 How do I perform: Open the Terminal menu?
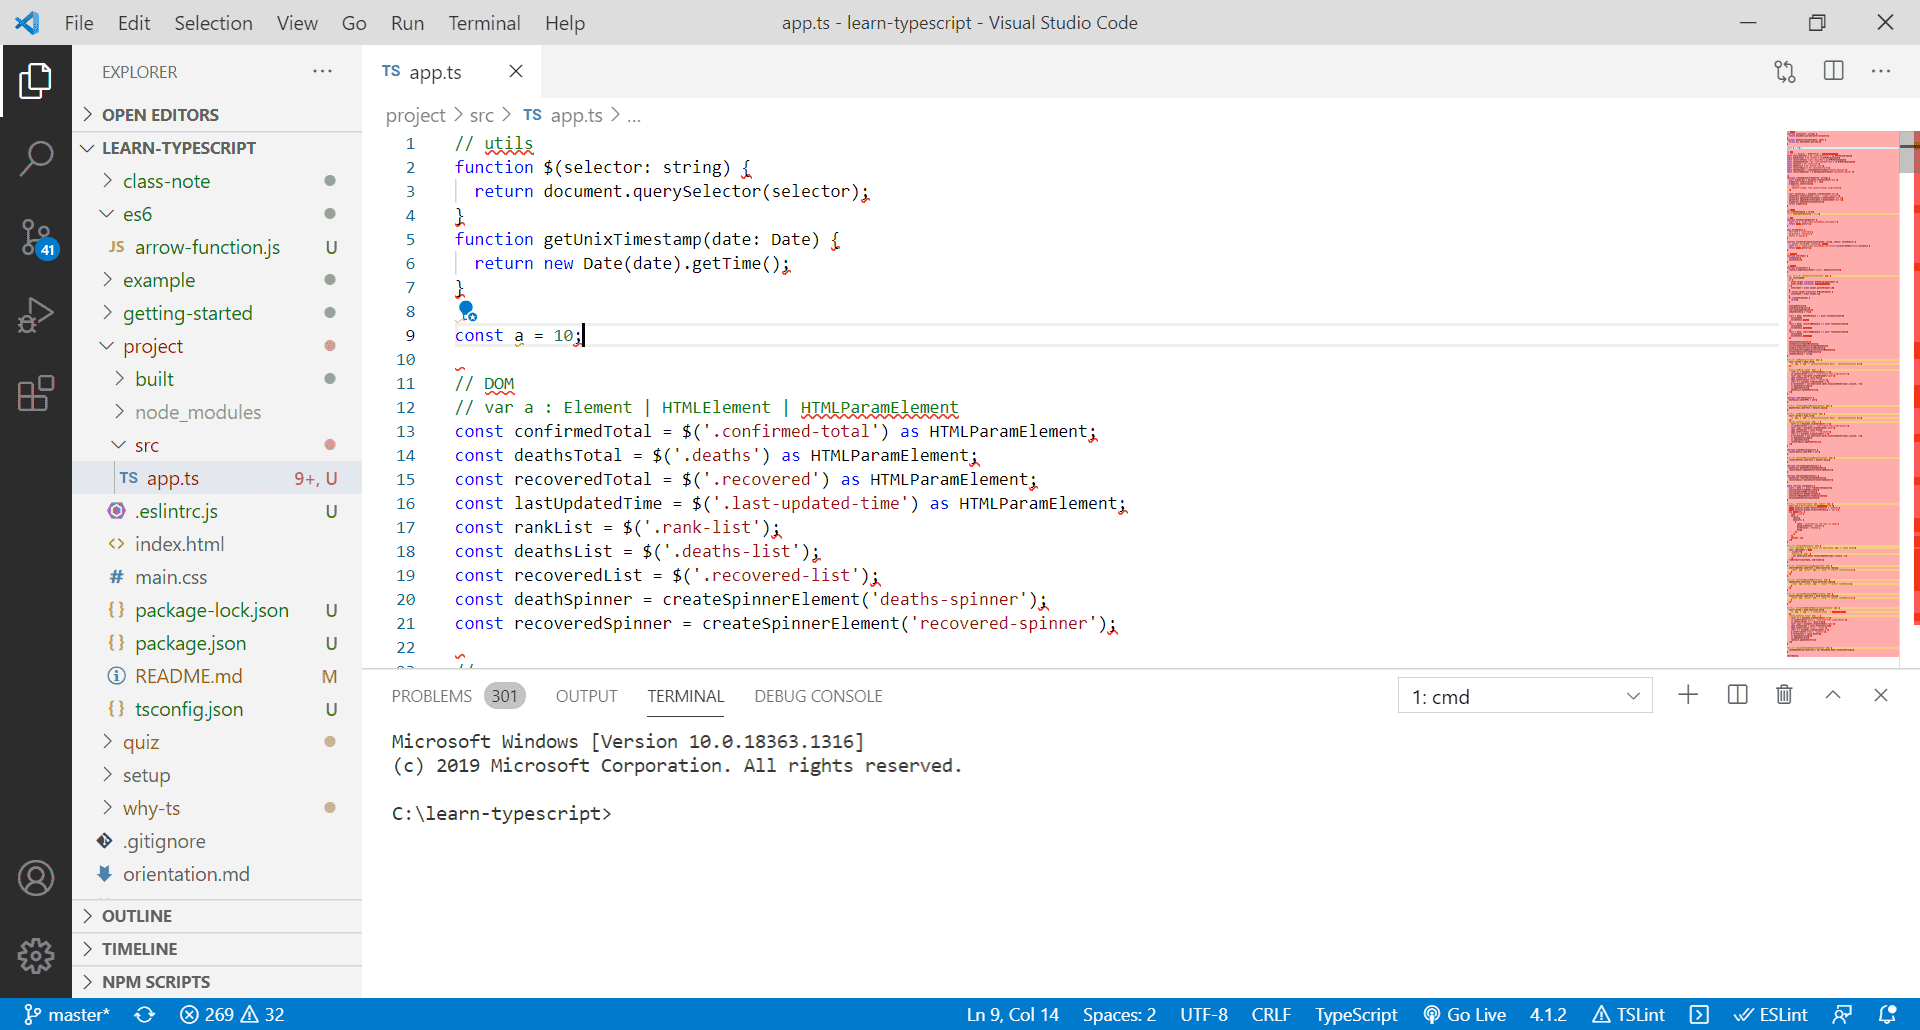[484, 23]
